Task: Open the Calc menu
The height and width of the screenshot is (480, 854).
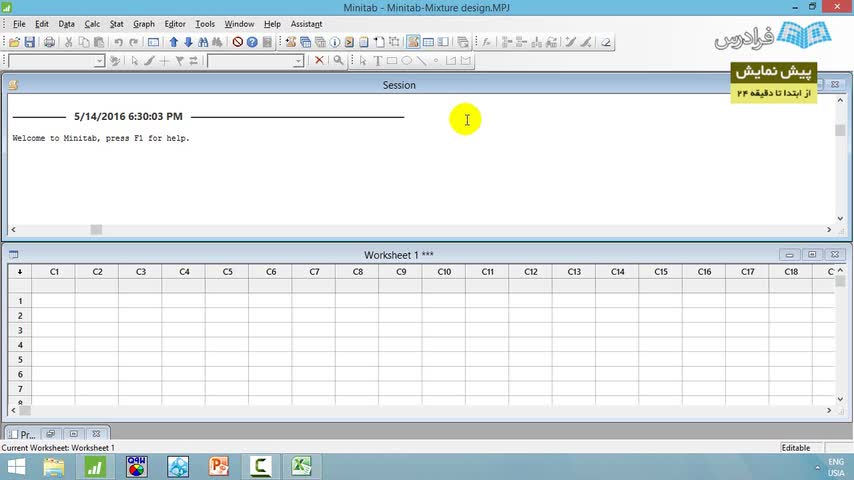Action: pos(92,24)
